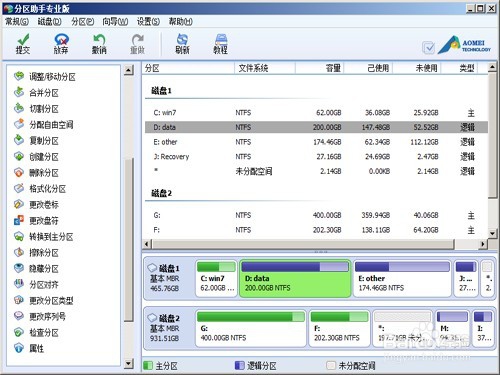Image resolution: width=500 pixels, height=375 pixels.
Task: Select M: partition block on disk 2
Action: (452, 329)
